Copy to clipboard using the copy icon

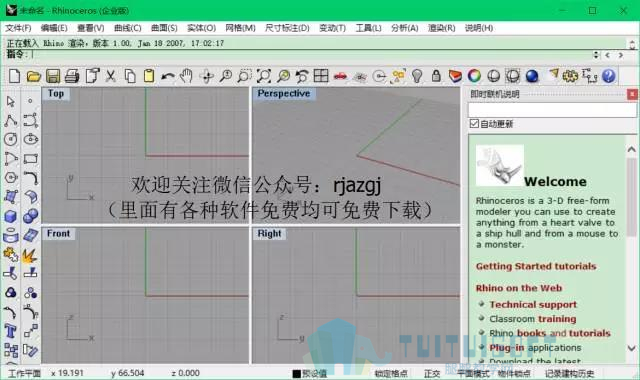click(x=130, y=76)
